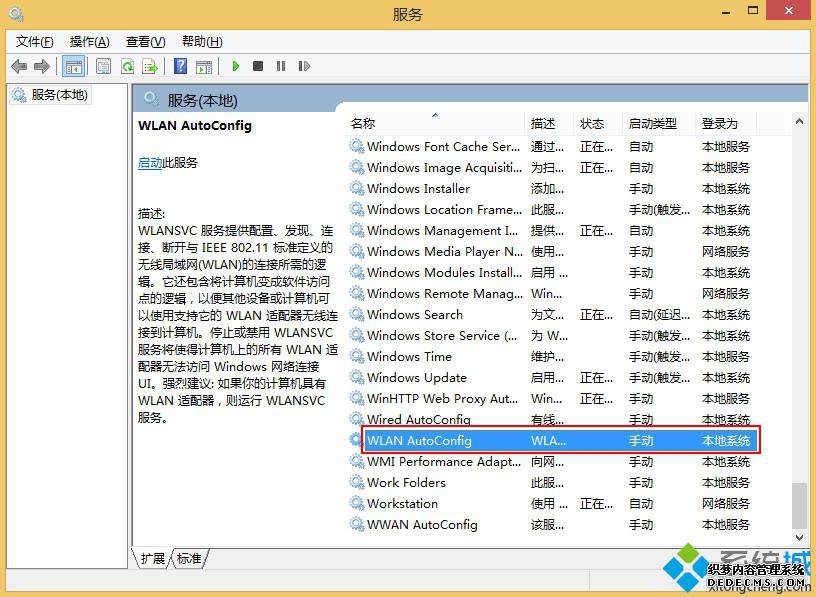Screen dimensions: 816x597
Task: Click the WWAN AutoConfig service name
Action: [422, 524]
